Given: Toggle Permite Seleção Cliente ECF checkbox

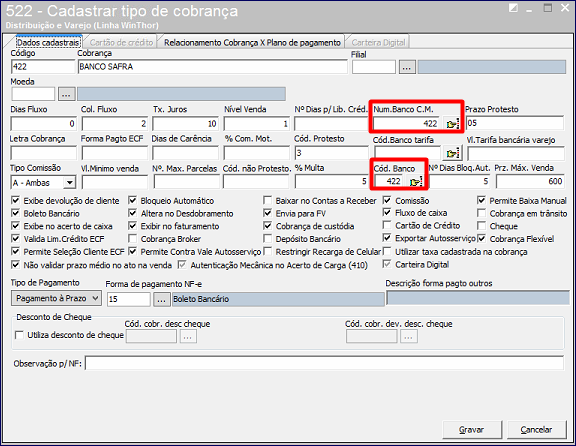Looking at the screenshot, I should [15, 252].
